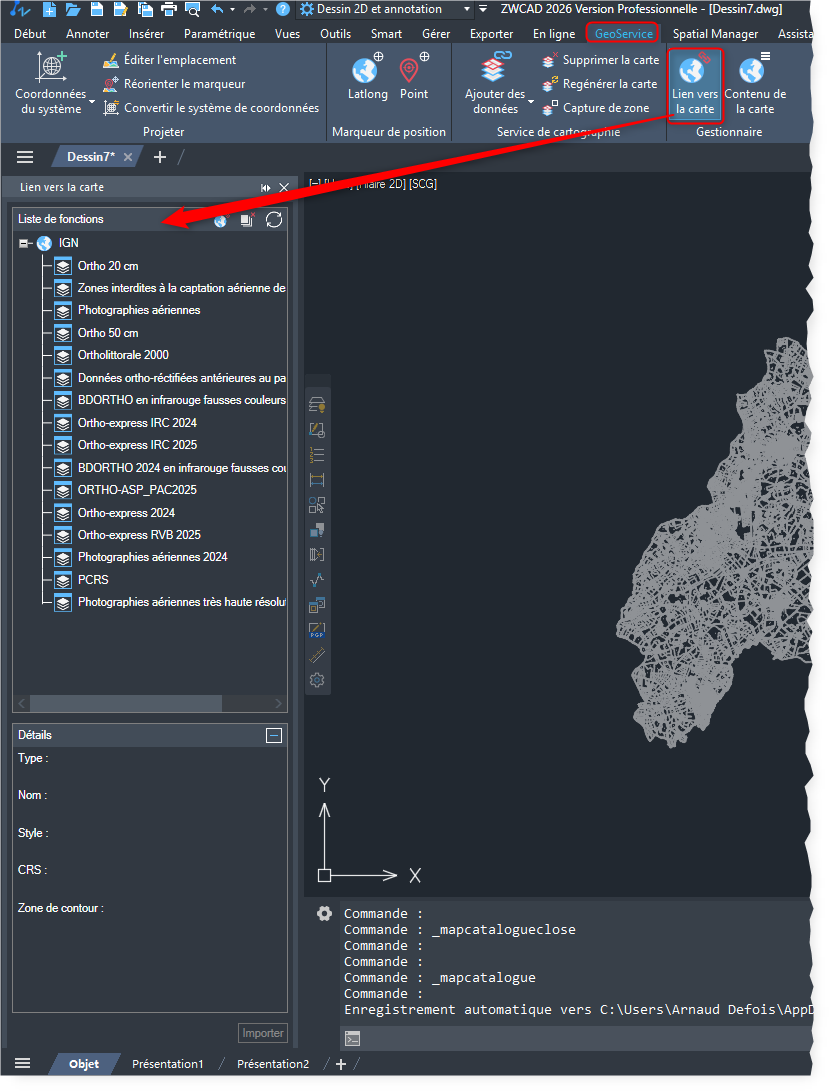The width and height of the screenshot is (829, 1091).
Task: Switch to the Spatial Manager ribbon tab
Action: click(x=715, y=34)
